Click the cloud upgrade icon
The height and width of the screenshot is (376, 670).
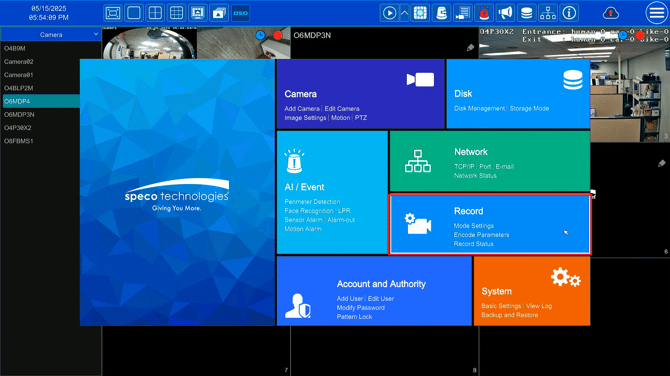point(611,13)
